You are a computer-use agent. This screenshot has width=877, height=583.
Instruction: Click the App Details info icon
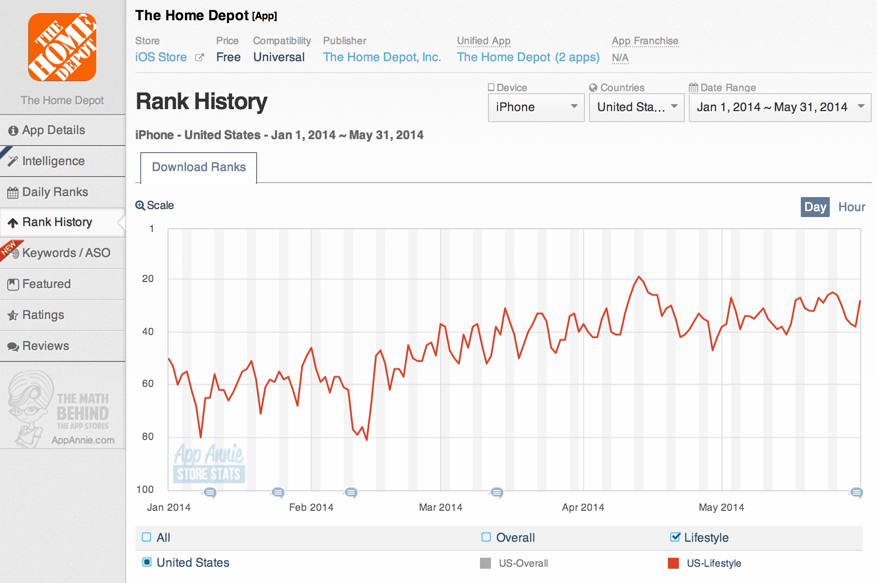(x=13, y=131)
